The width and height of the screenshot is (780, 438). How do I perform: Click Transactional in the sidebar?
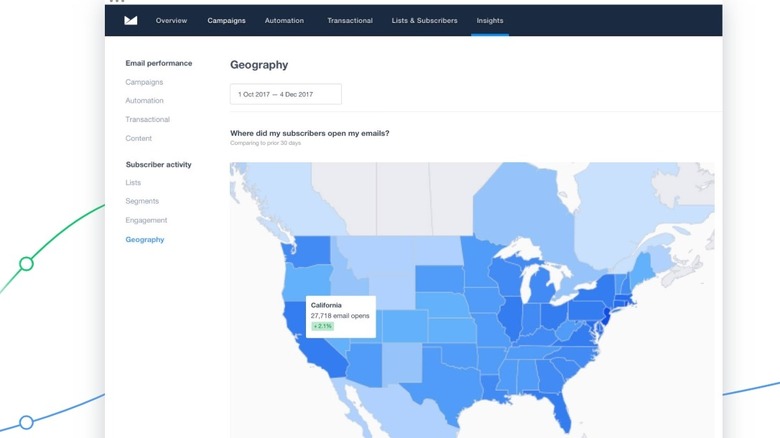147,120
